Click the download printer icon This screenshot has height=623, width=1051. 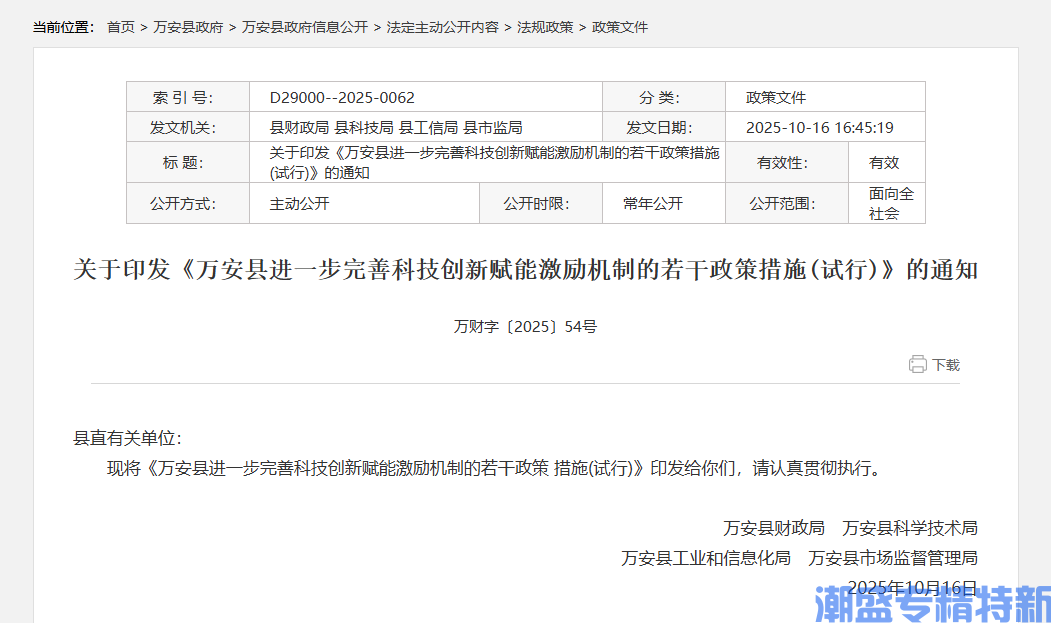tap(917, 364)
